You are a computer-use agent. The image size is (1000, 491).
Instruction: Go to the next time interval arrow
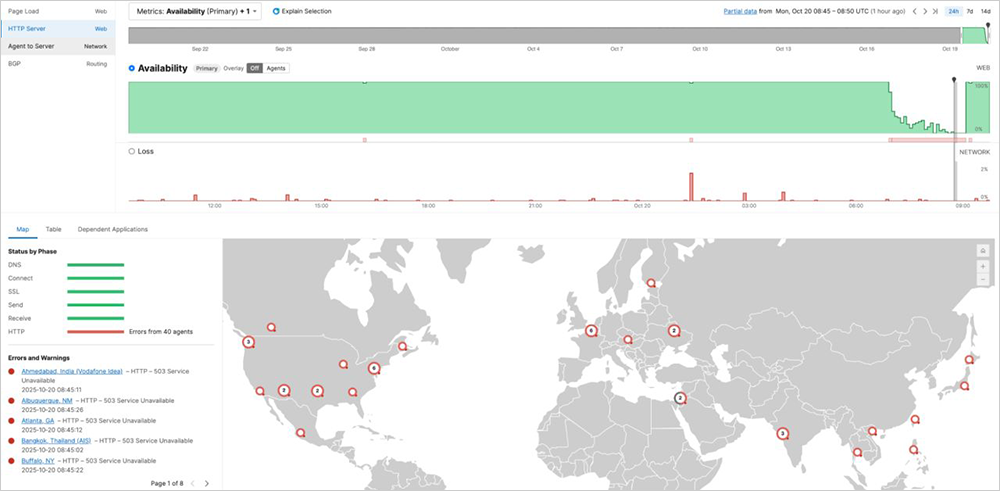pyautogui.click(x=925, y=11)
